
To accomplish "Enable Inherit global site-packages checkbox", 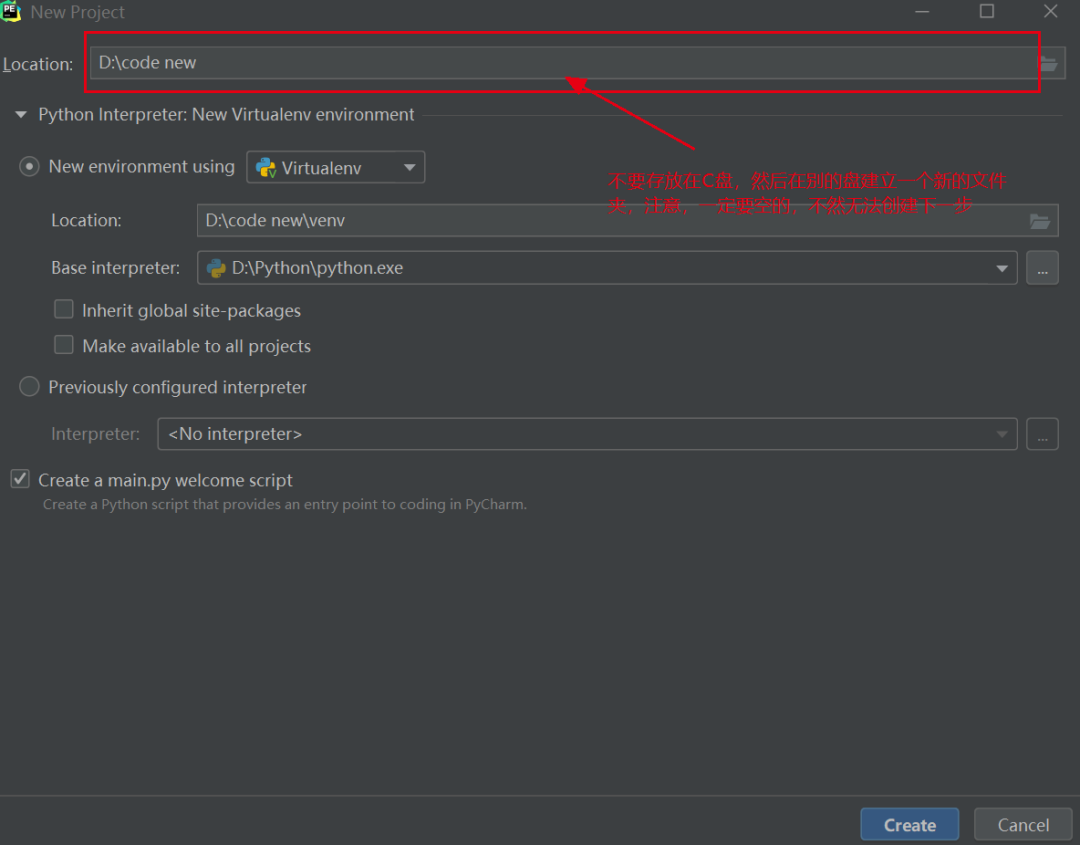I will pos(64,309).
